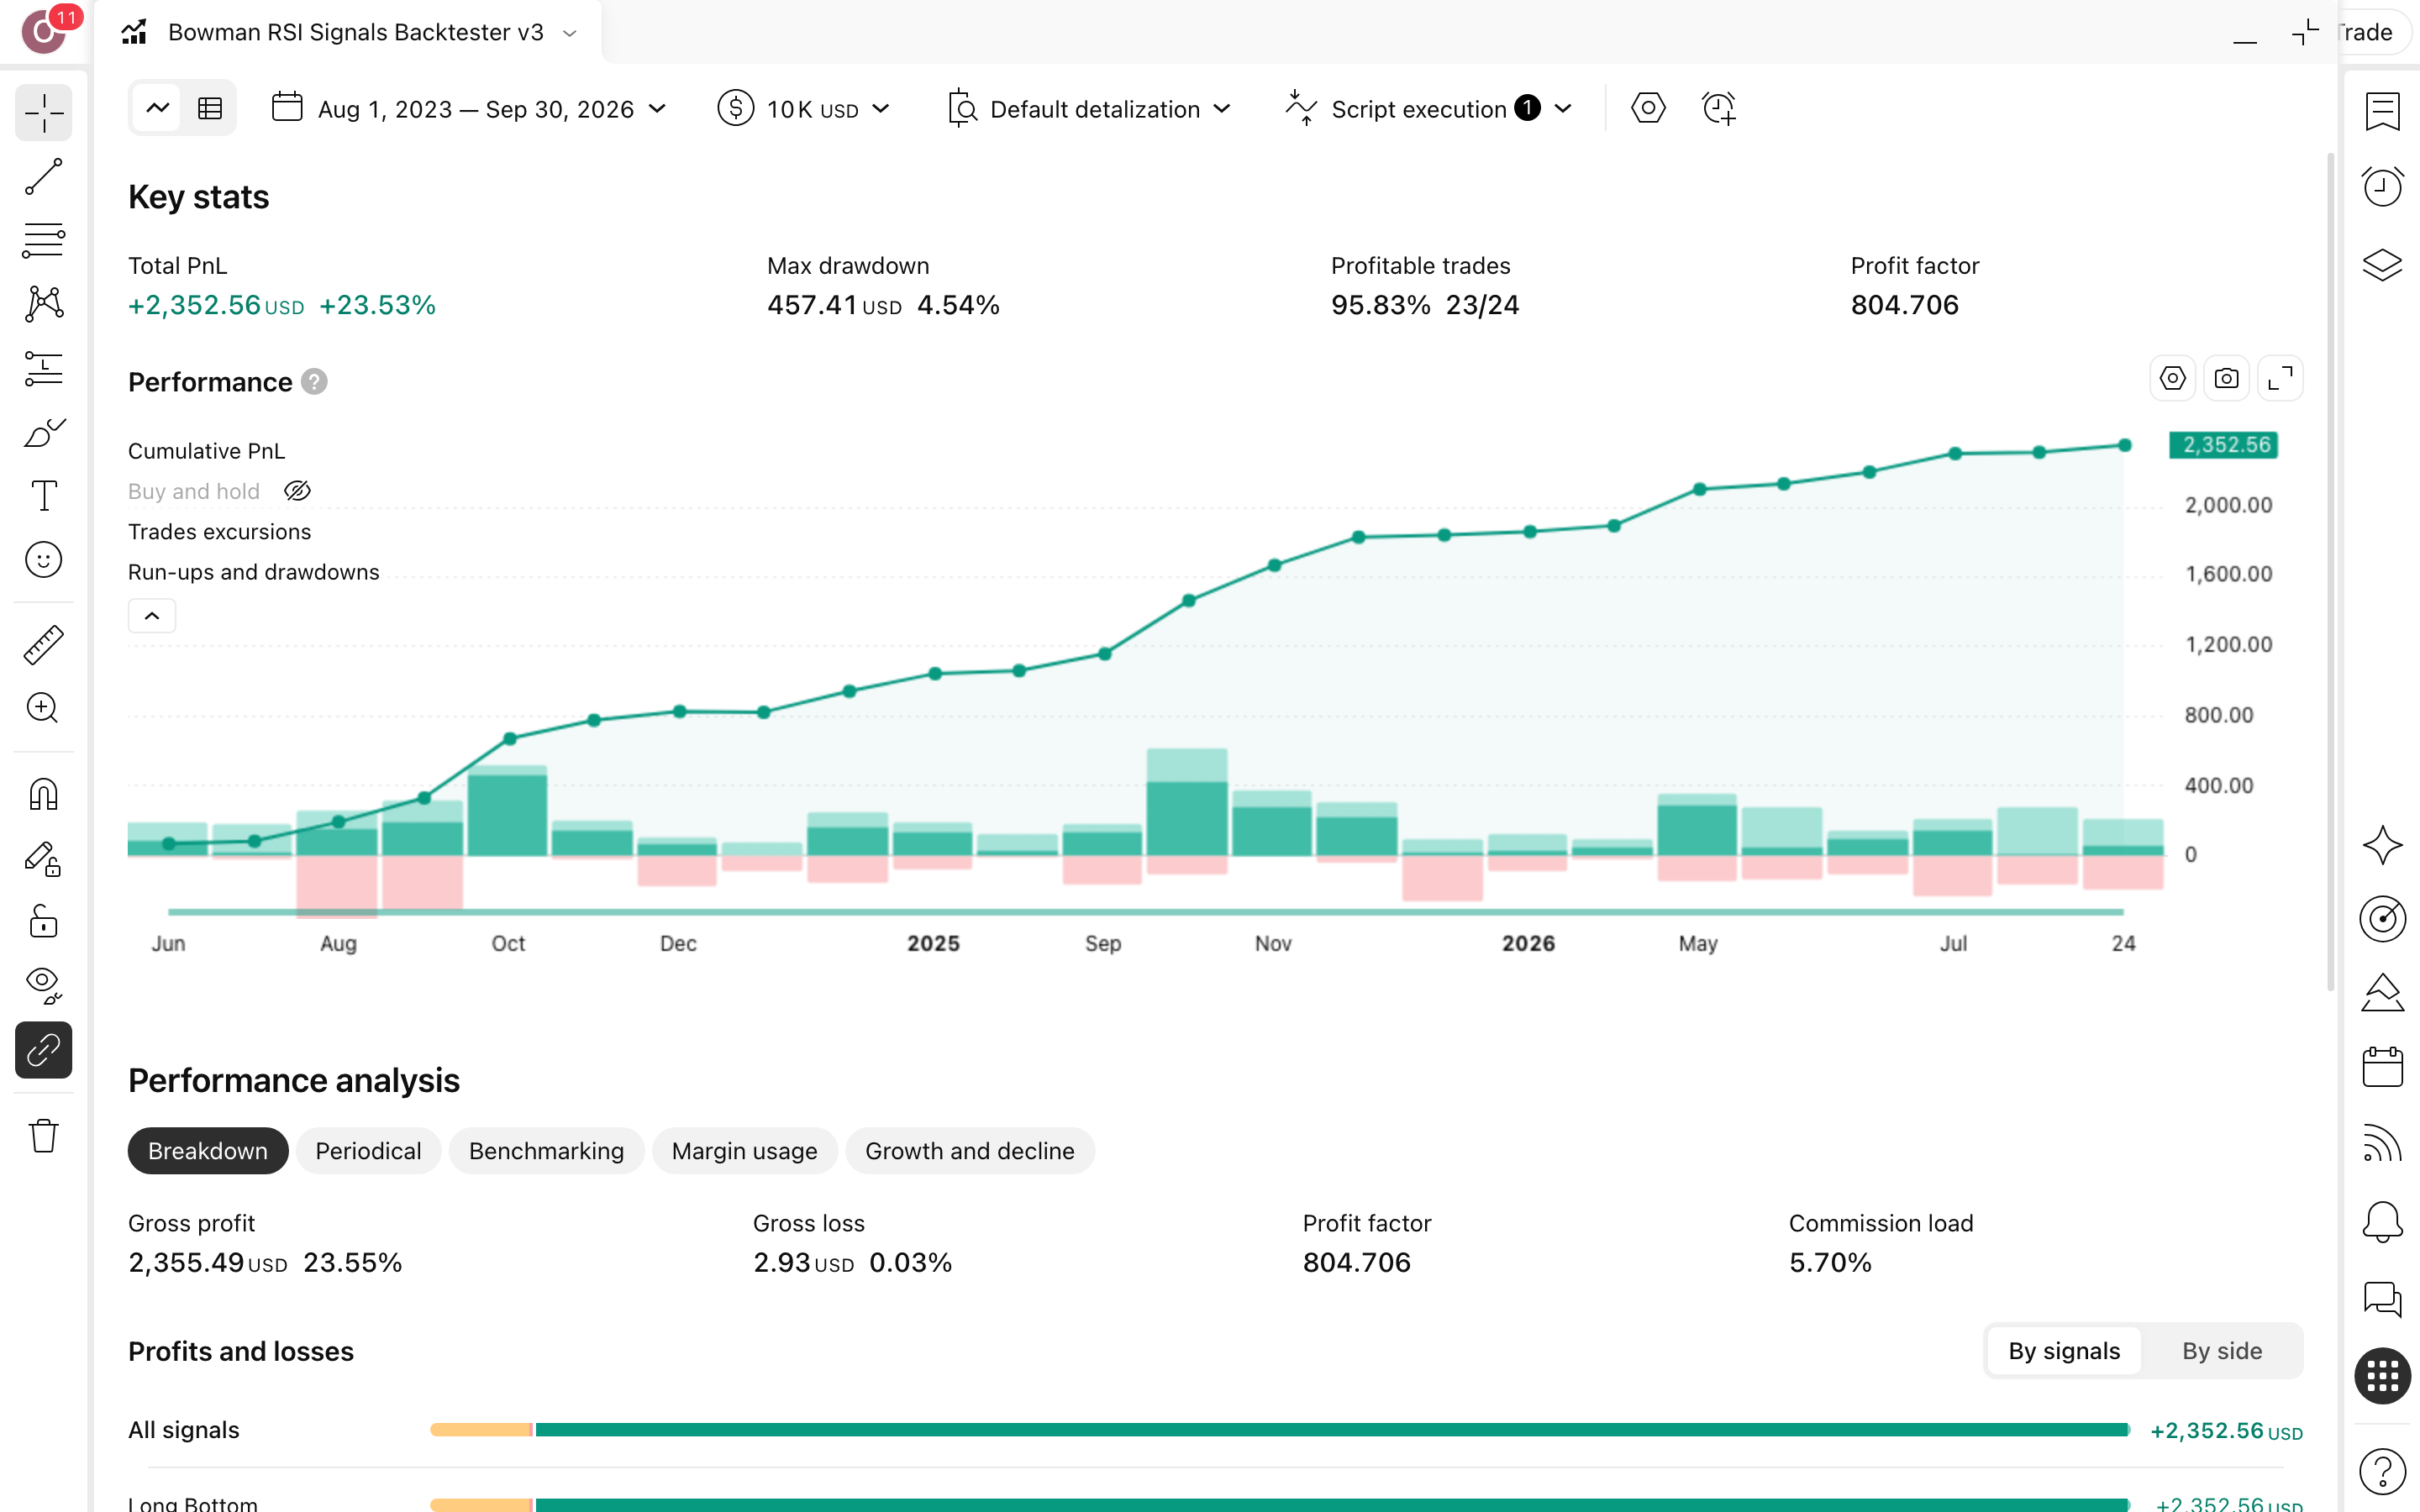The width and height of the screenshot is (2420, 1512).
Task: Click the Run-ups and drawdowns legend item
Action: (x=253, y=572)
